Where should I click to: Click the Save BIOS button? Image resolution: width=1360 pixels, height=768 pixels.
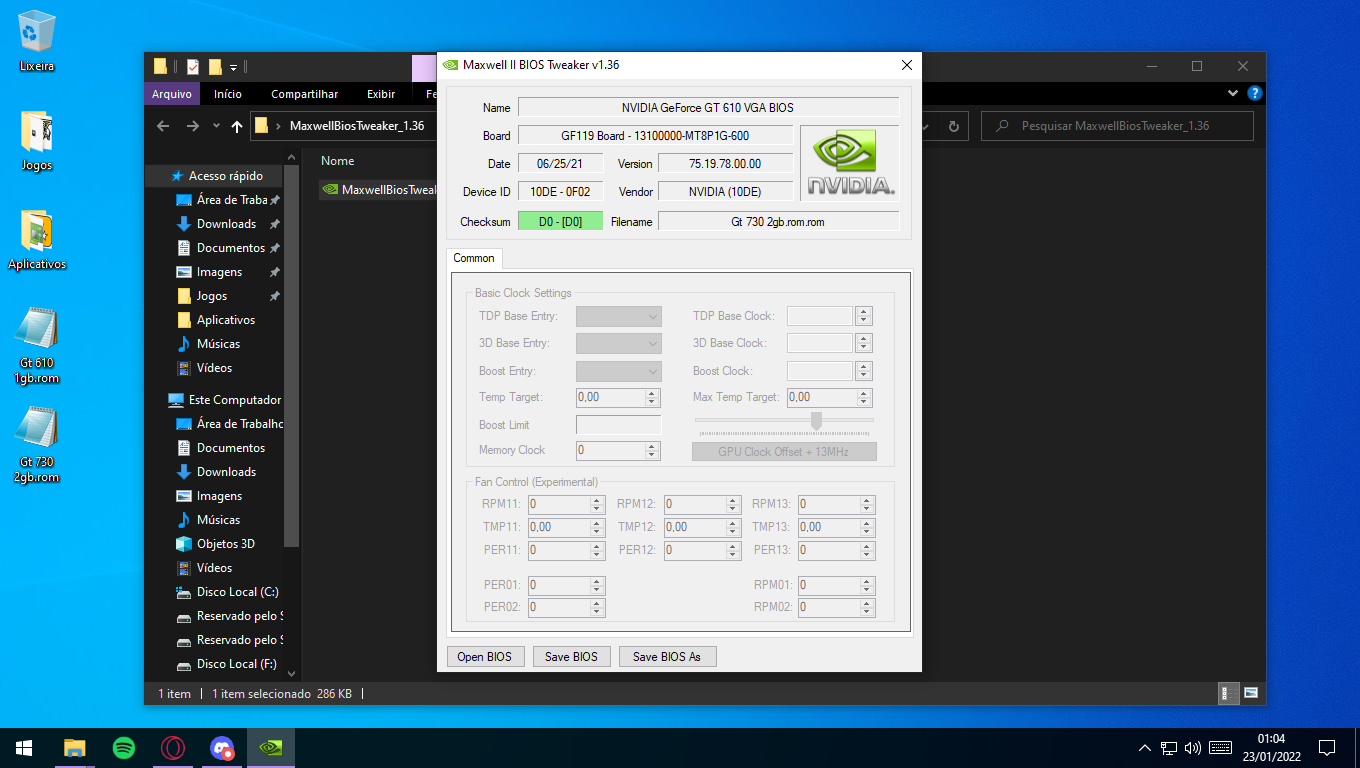571,657
